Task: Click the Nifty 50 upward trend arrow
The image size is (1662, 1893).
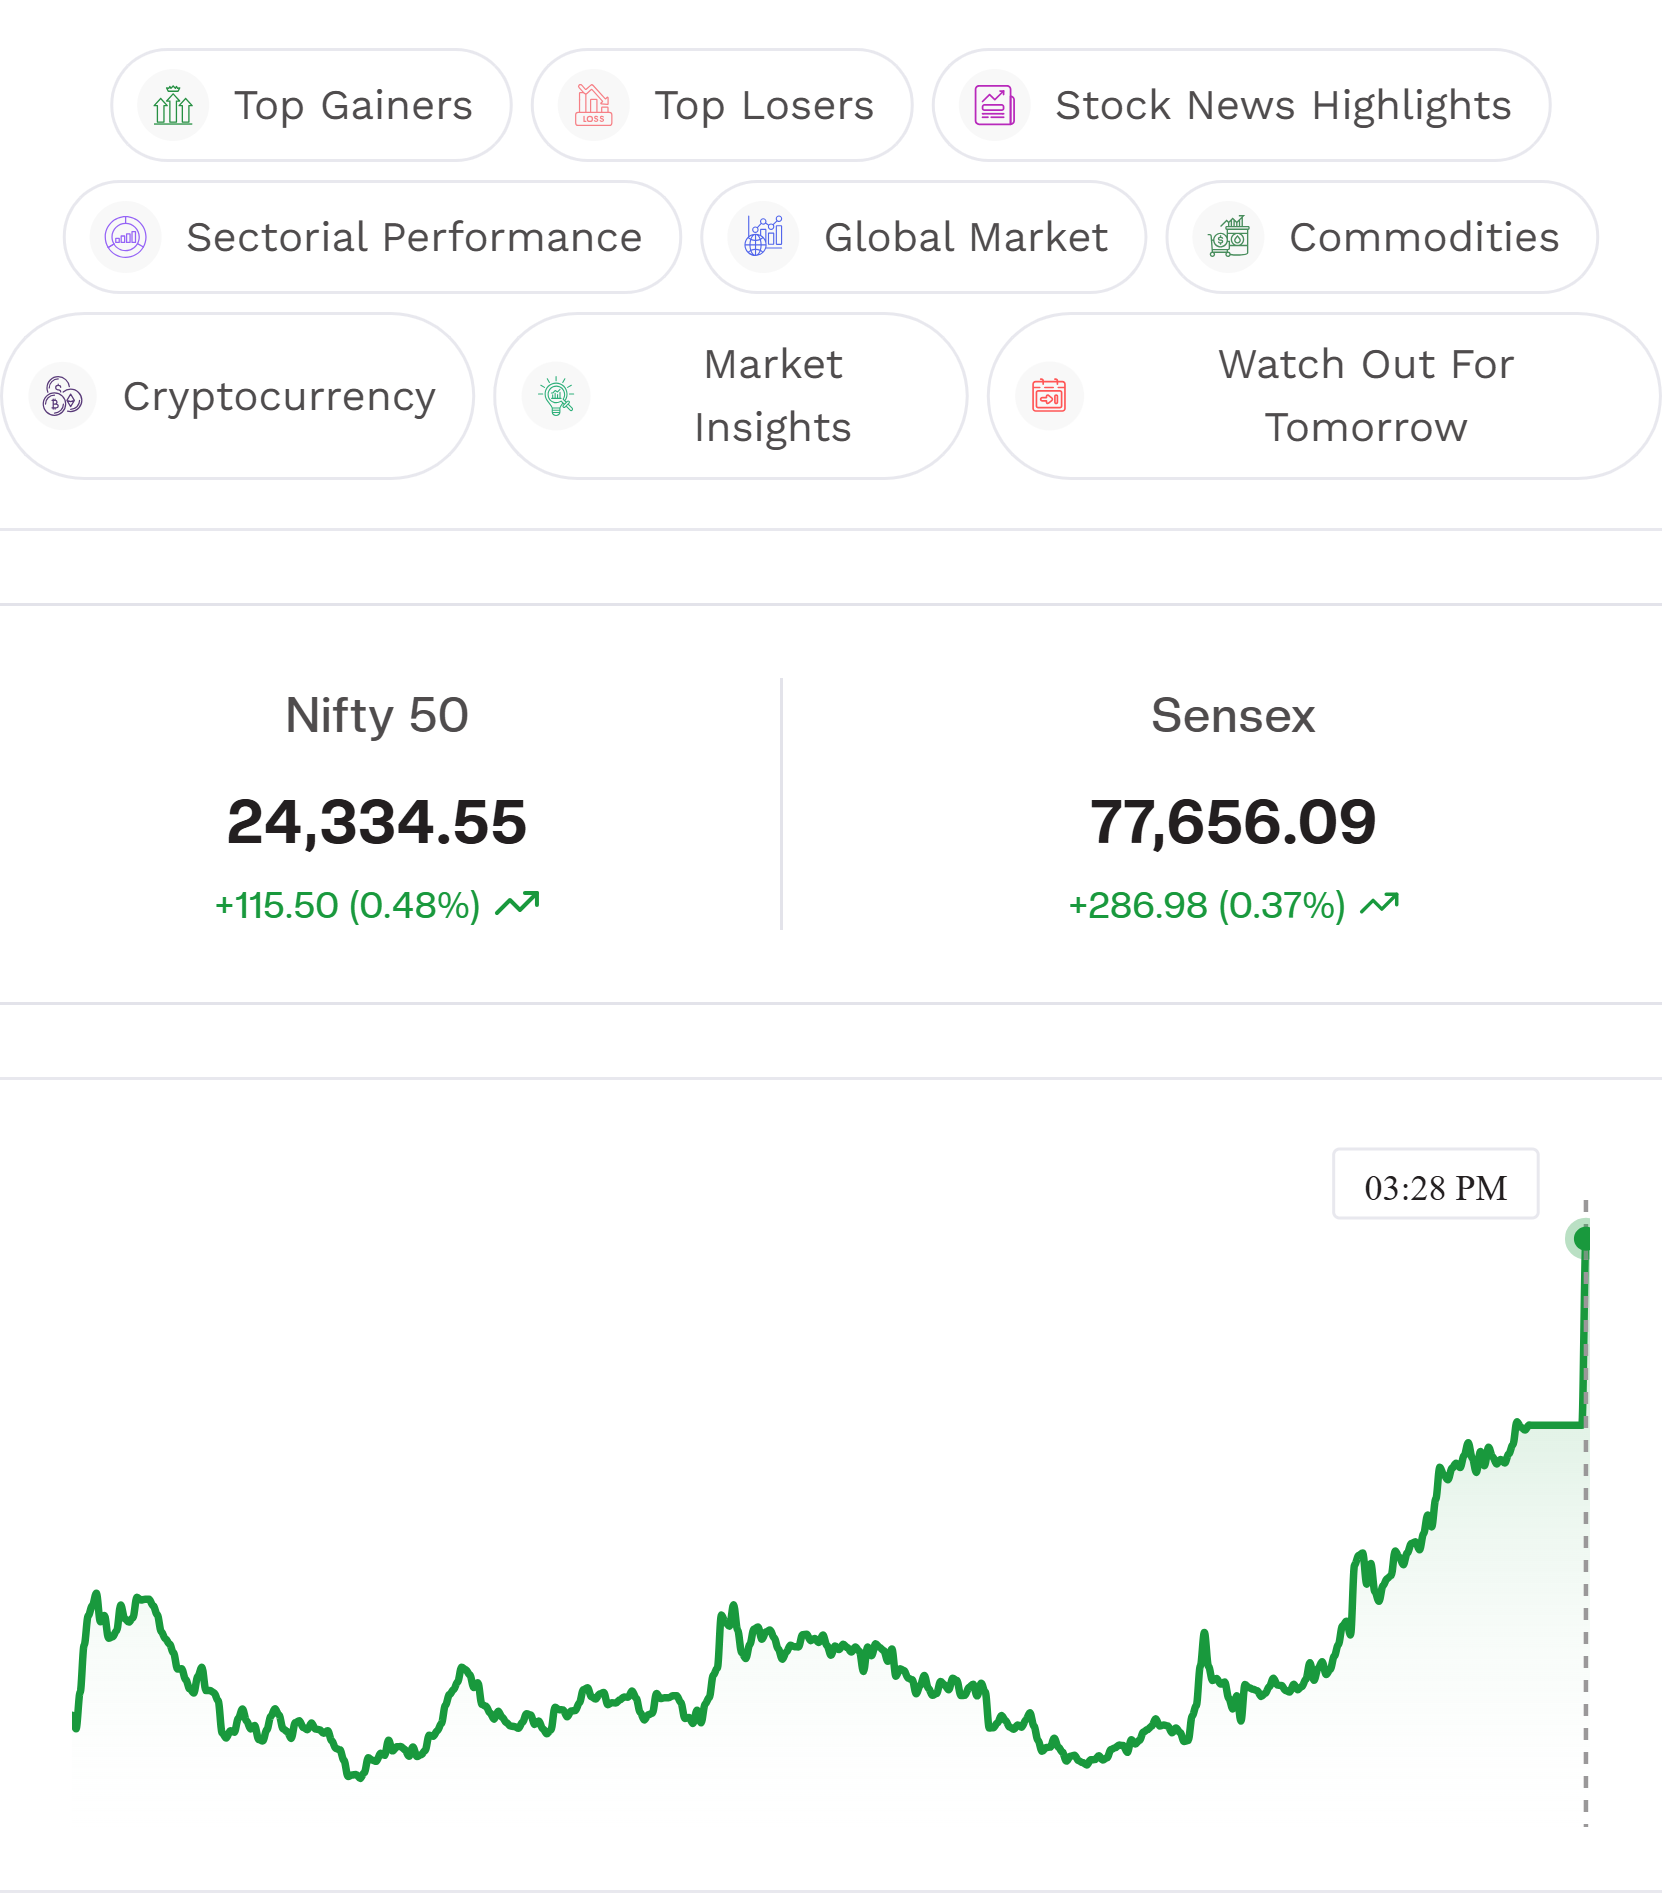Action: pos(517,904)
